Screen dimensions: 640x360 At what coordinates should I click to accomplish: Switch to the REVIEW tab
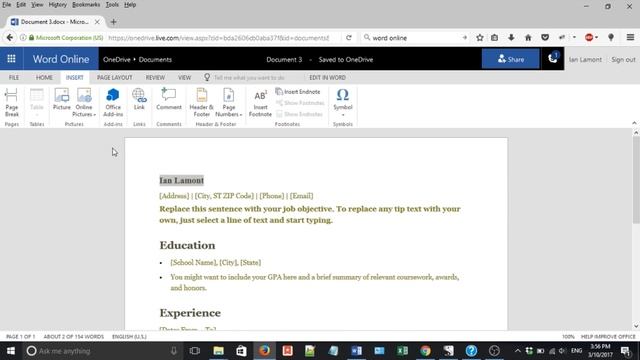tap(155, 77)
